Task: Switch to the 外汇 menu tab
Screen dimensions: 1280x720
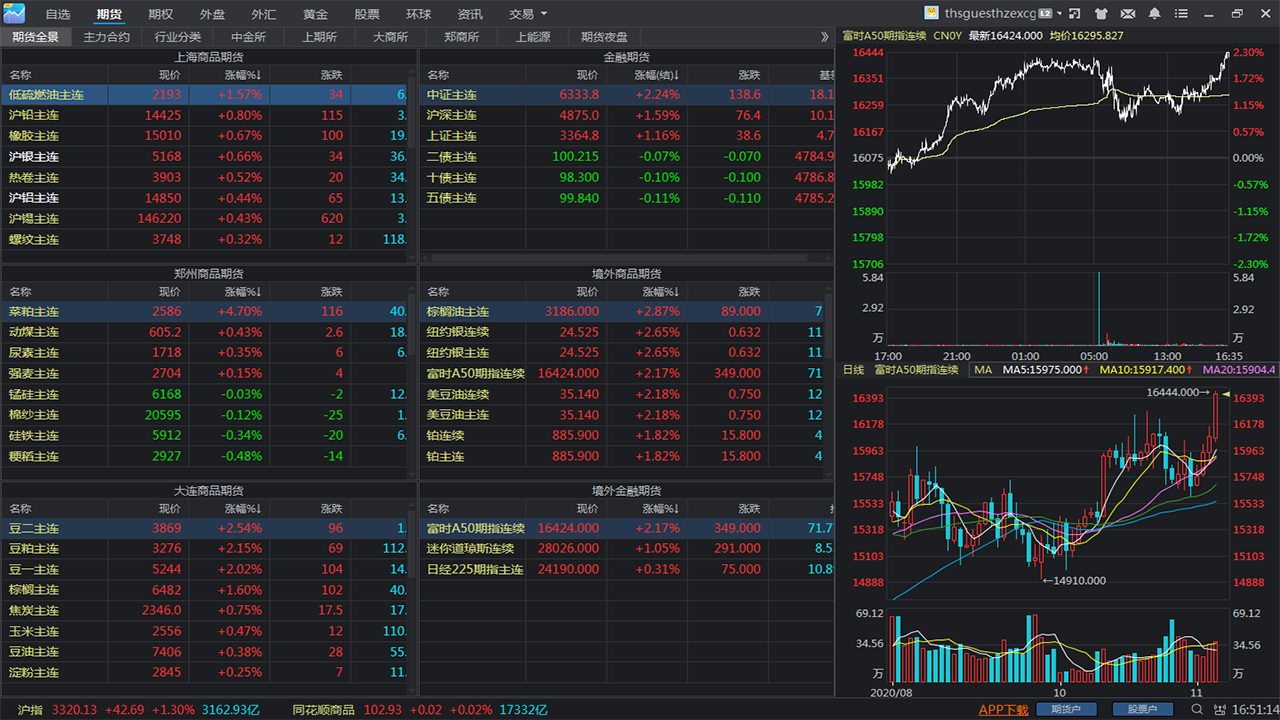Action: pos(264,14)
